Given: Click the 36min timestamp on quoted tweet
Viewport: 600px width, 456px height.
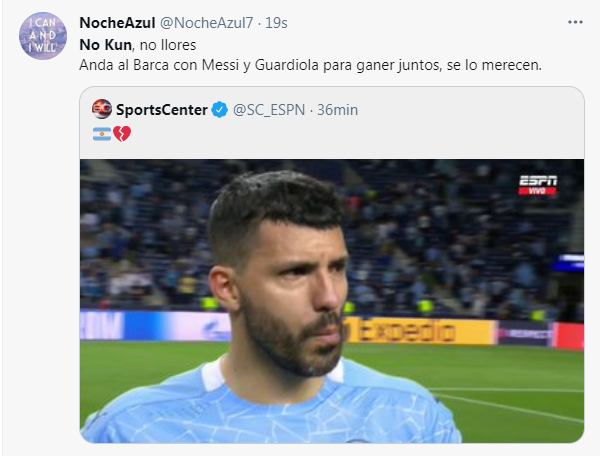Looking at the screenshot, I should (x=337, y=110).
